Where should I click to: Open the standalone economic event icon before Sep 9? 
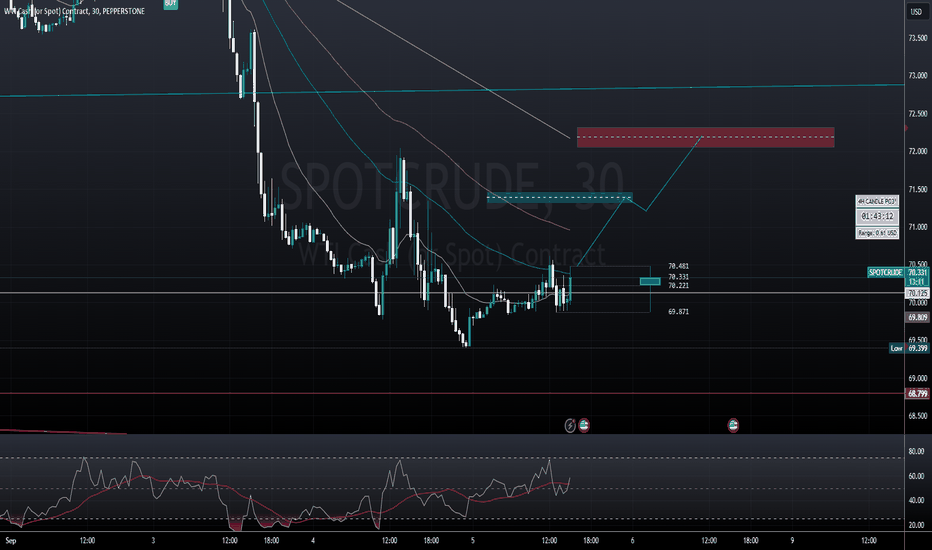[733, 425]
